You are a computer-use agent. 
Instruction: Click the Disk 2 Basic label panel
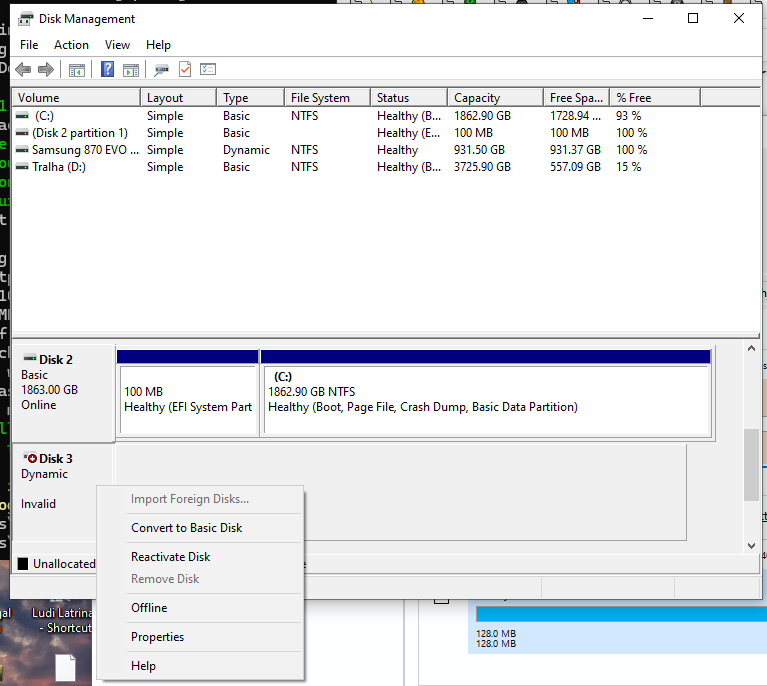[64, 393]
